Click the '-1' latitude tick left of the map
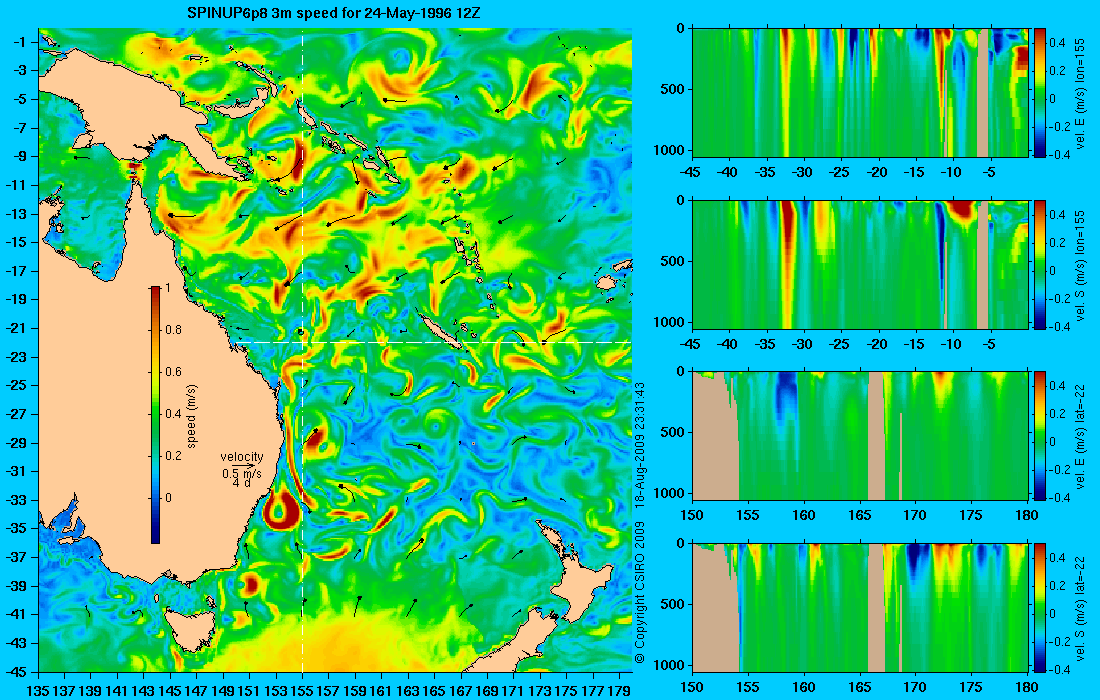 (18, 42)
